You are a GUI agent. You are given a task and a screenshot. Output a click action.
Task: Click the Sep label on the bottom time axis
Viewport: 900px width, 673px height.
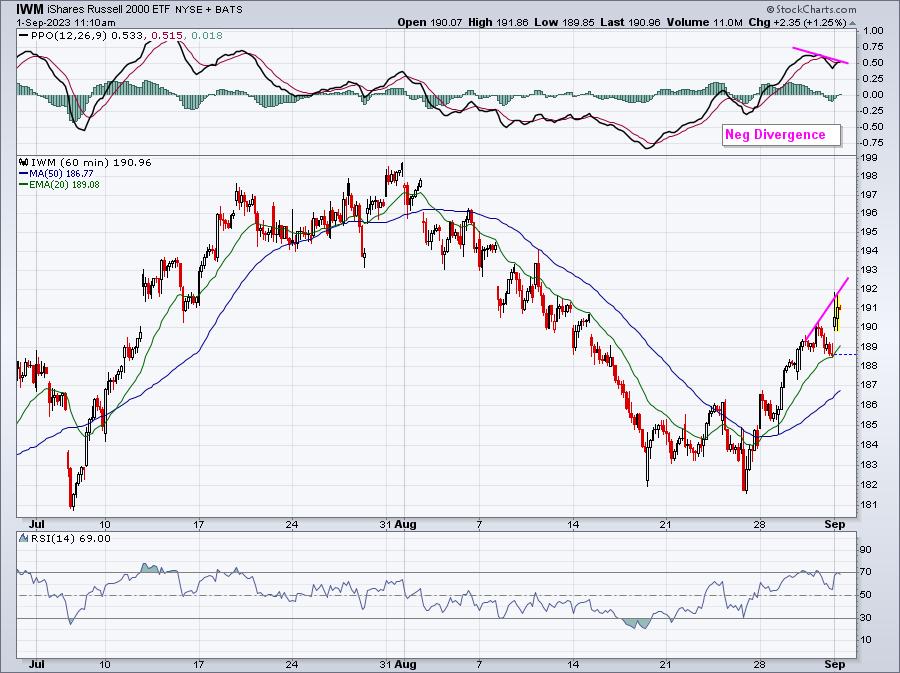point(835,664)
